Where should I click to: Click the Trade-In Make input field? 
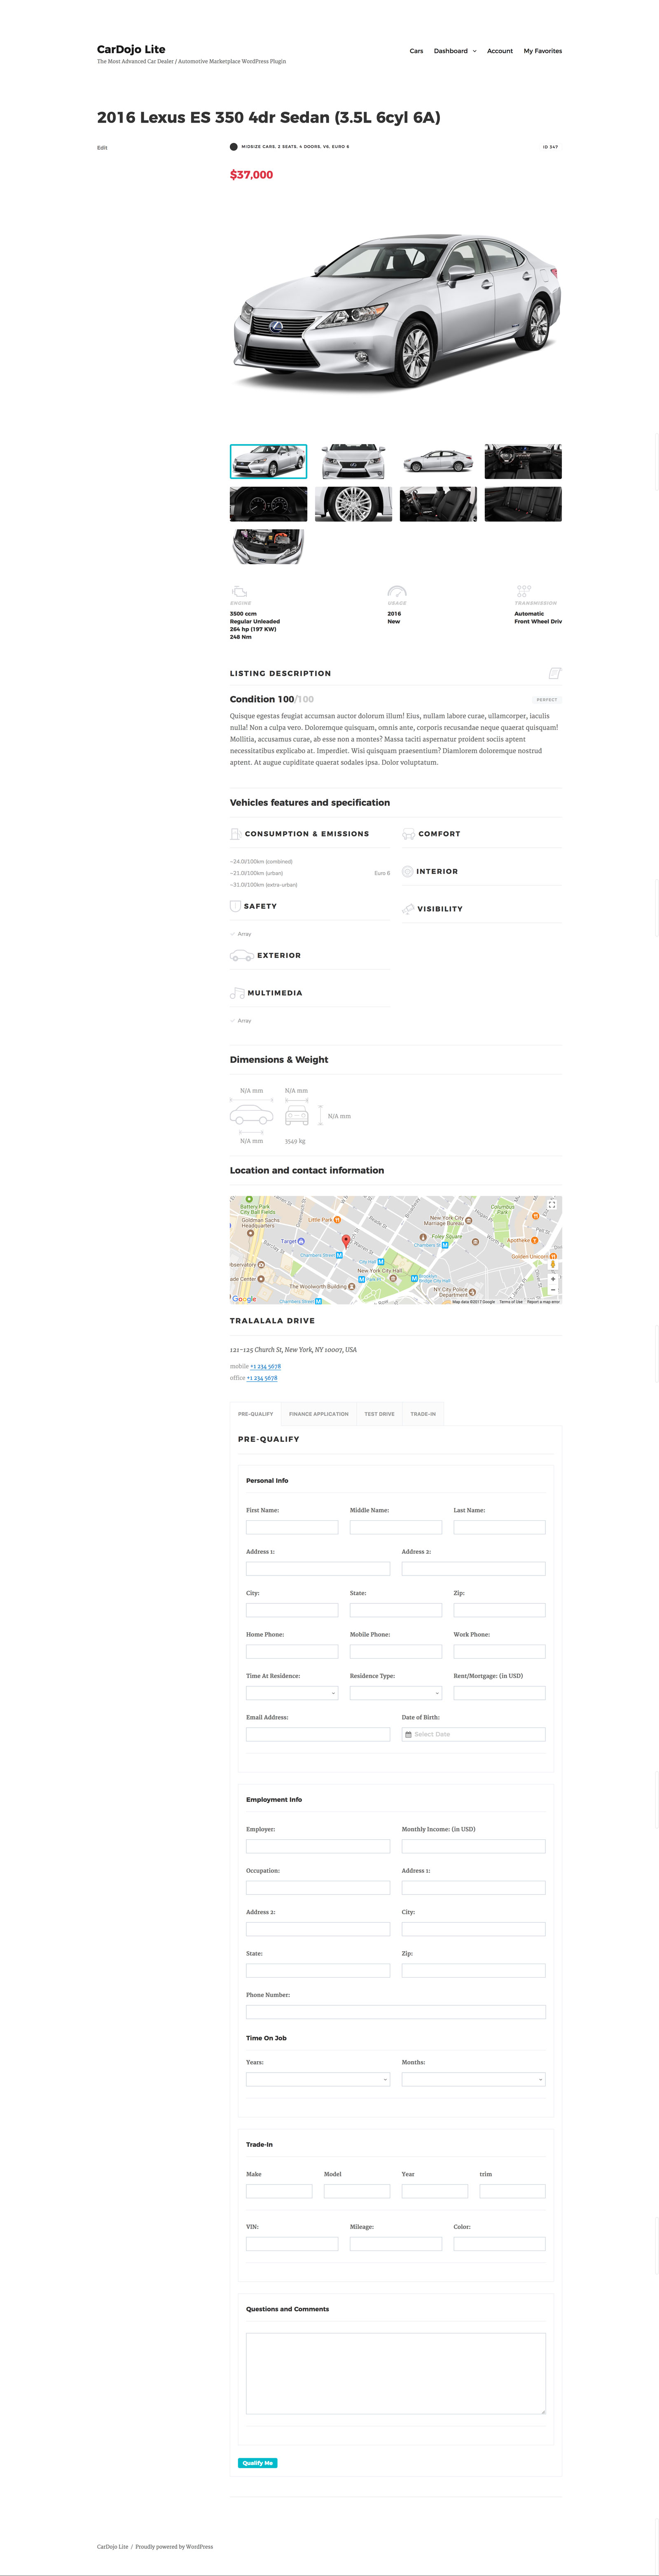pos(279,2191)
